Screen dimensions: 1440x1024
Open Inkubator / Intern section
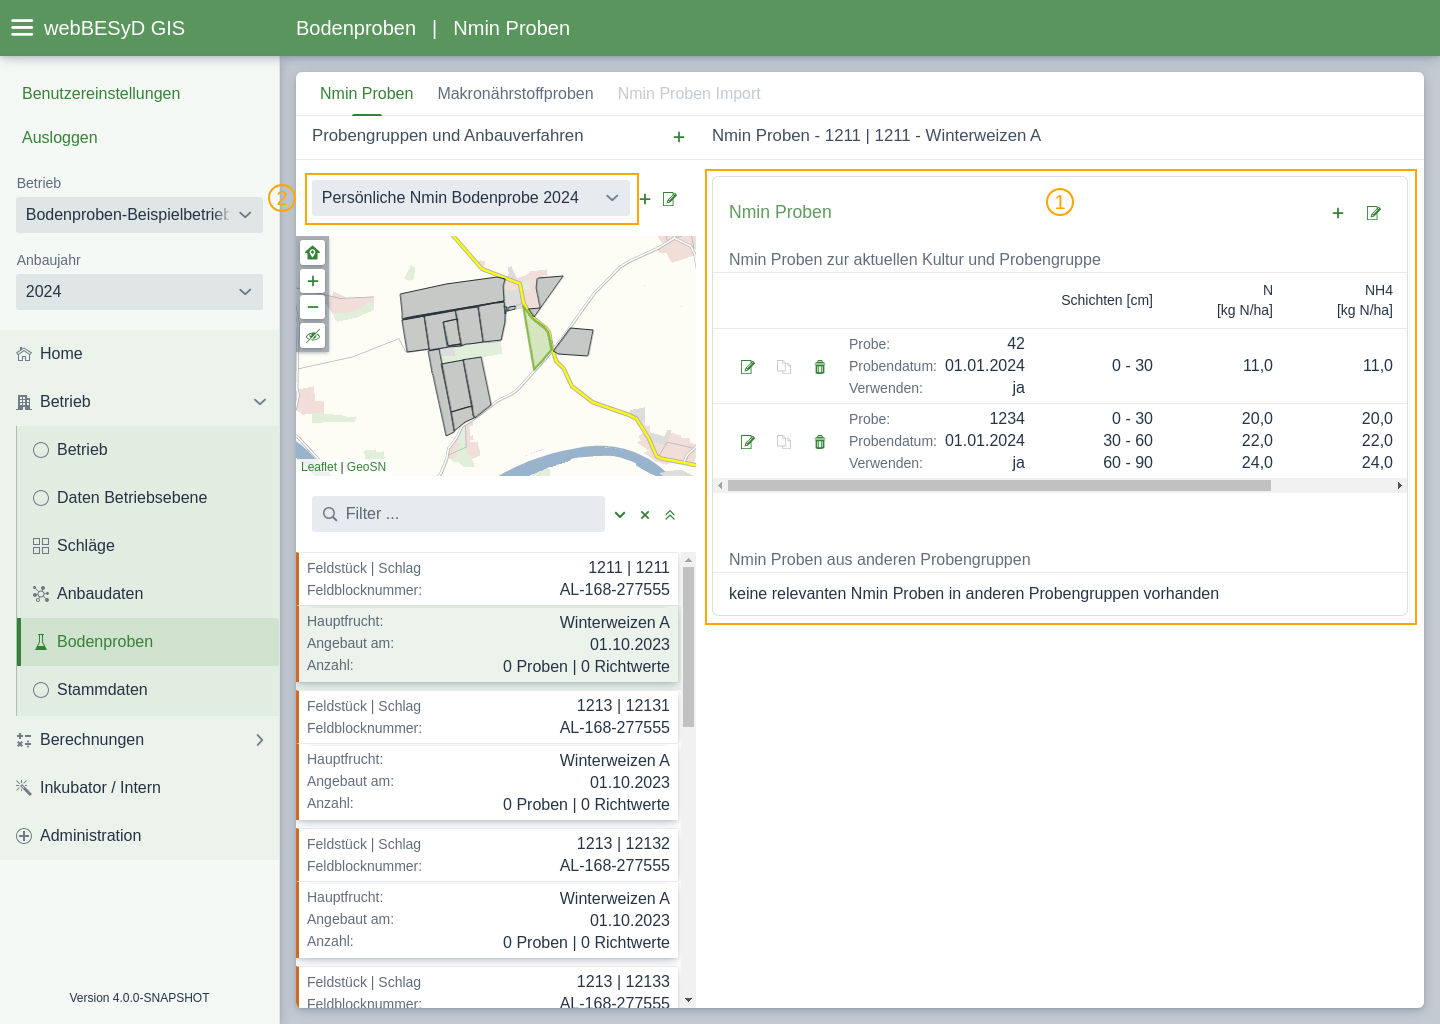coord(140,788)
